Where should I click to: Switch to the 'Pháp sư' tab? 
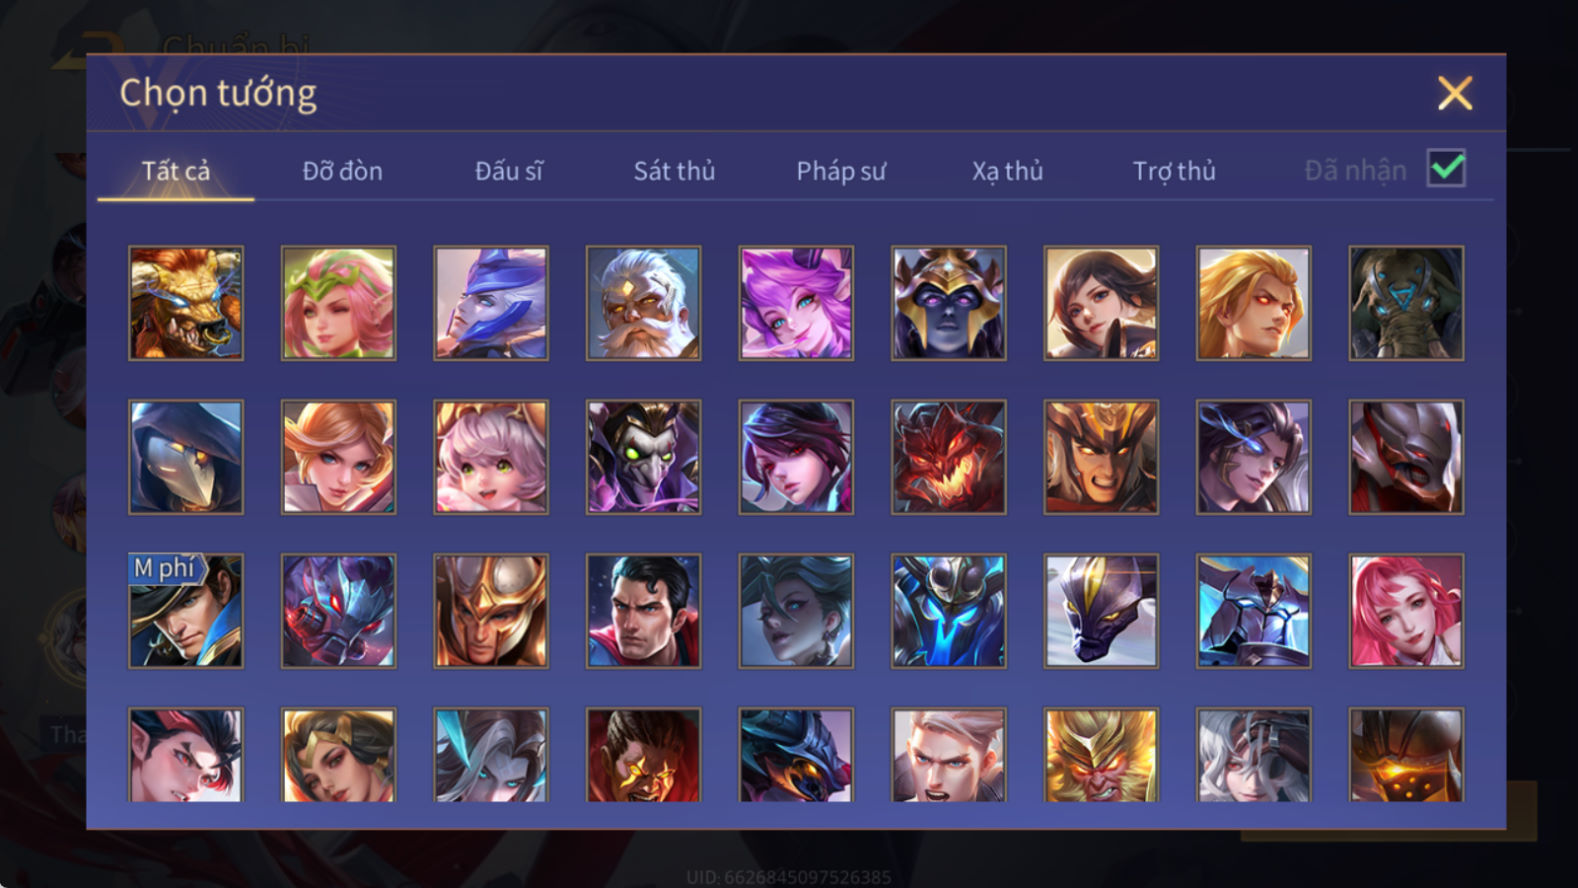click(841, 171)
